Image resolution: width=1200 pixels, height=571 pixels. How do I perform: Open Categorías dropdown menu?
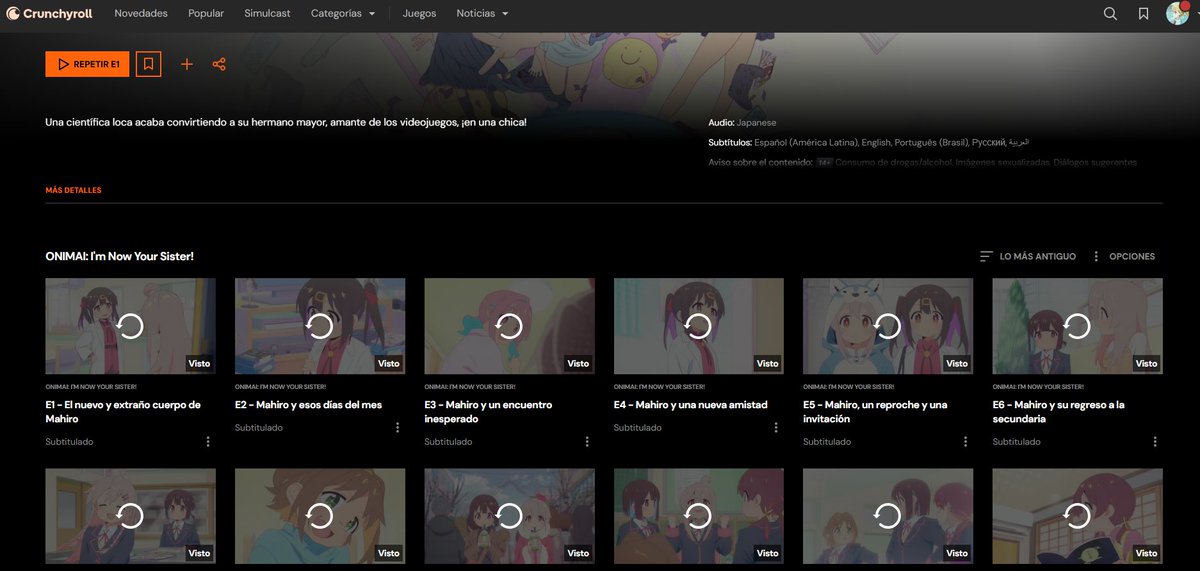tap(343, 14)
